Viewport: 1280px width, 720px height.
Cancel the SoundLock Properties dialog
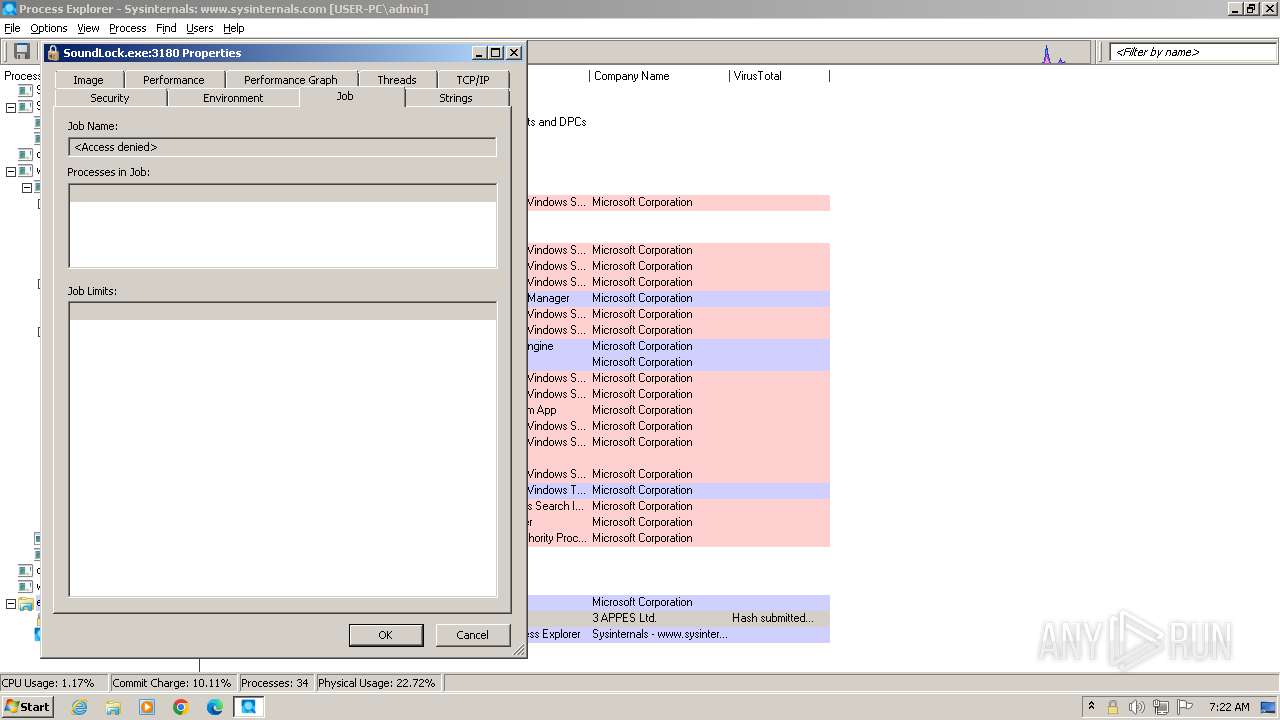[x=472, y=635]
